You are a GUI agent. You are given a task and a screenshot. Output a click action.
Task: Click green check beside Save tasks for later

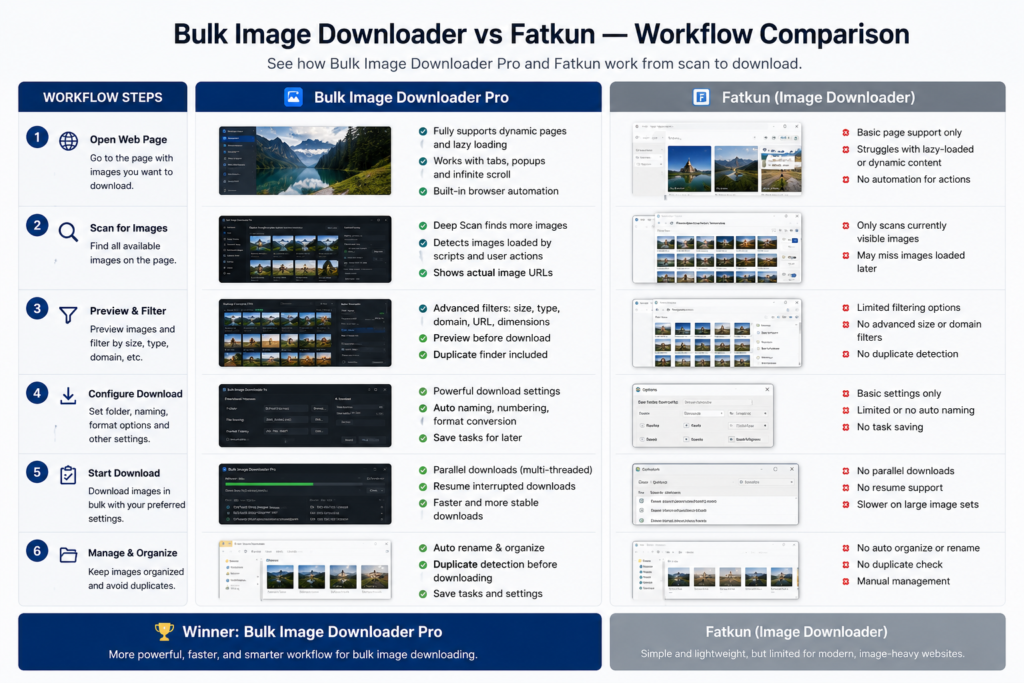point(423,438)
